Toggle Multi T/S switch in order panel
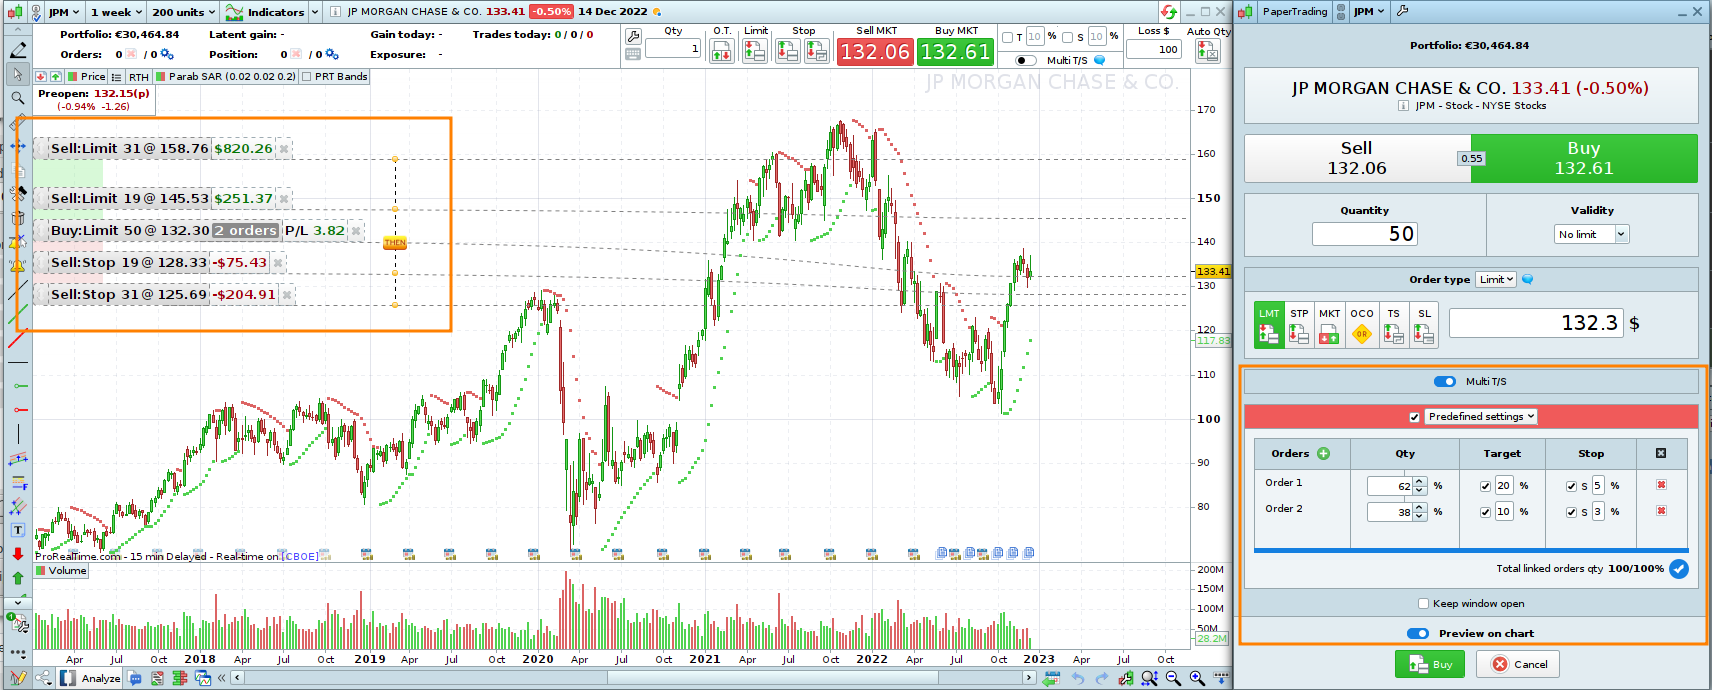Screen dimensions: 1712x690 click(1445, 381)
